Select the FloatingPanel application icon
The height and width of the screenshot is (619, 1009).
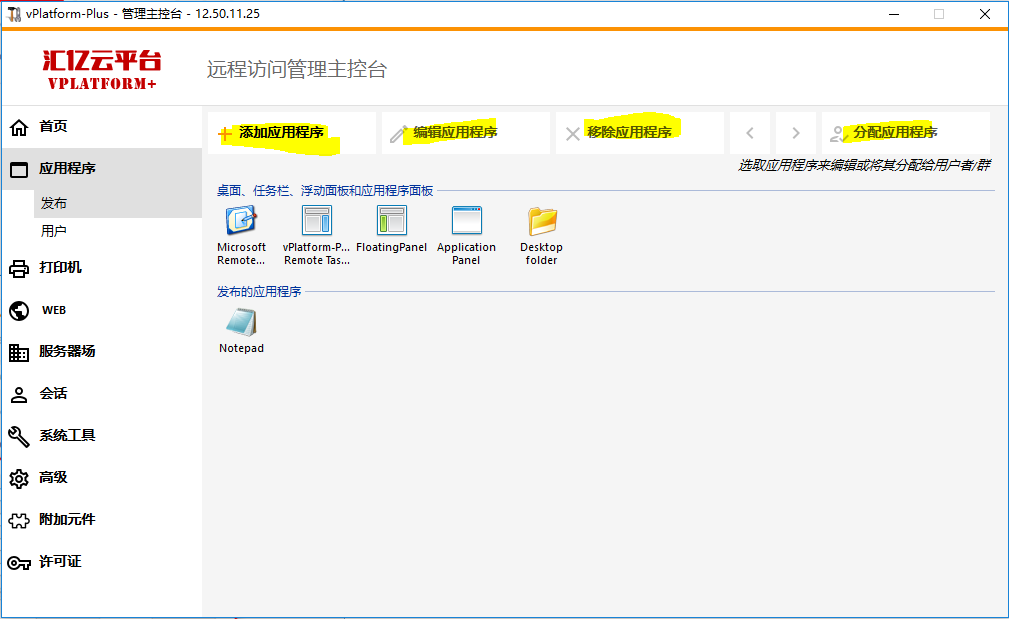(x=391, y=222)
